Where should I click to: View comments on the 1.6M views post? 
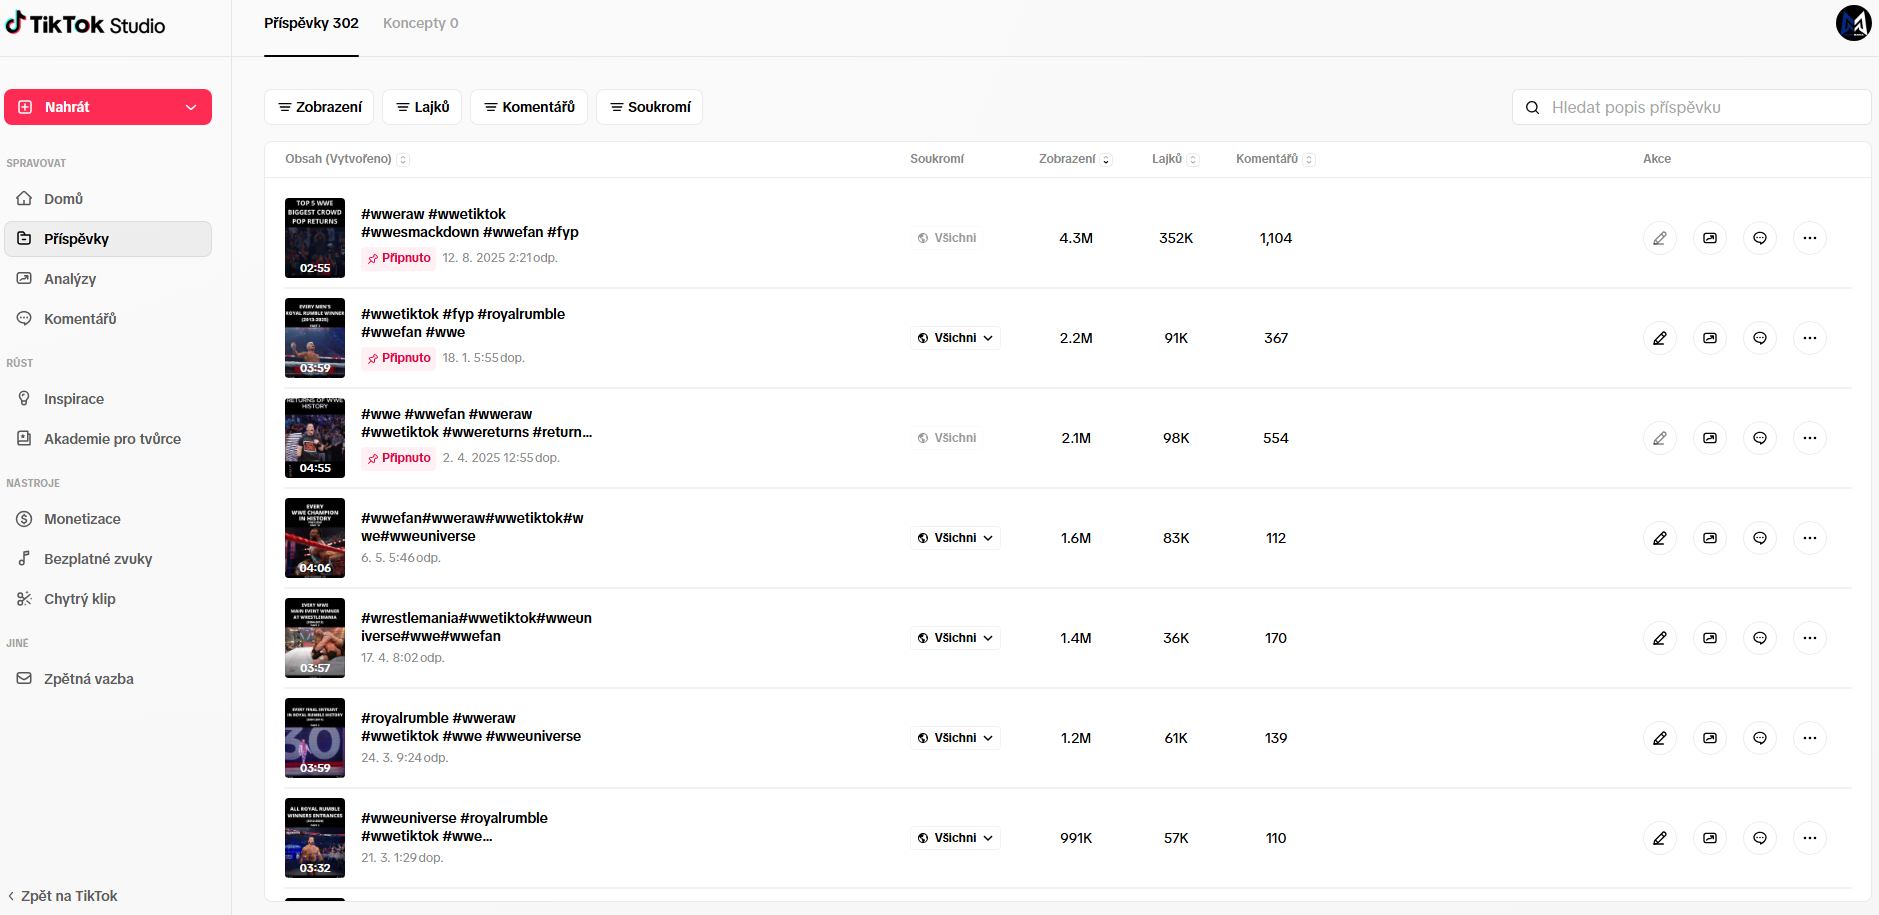click(x=1760, y=538)
